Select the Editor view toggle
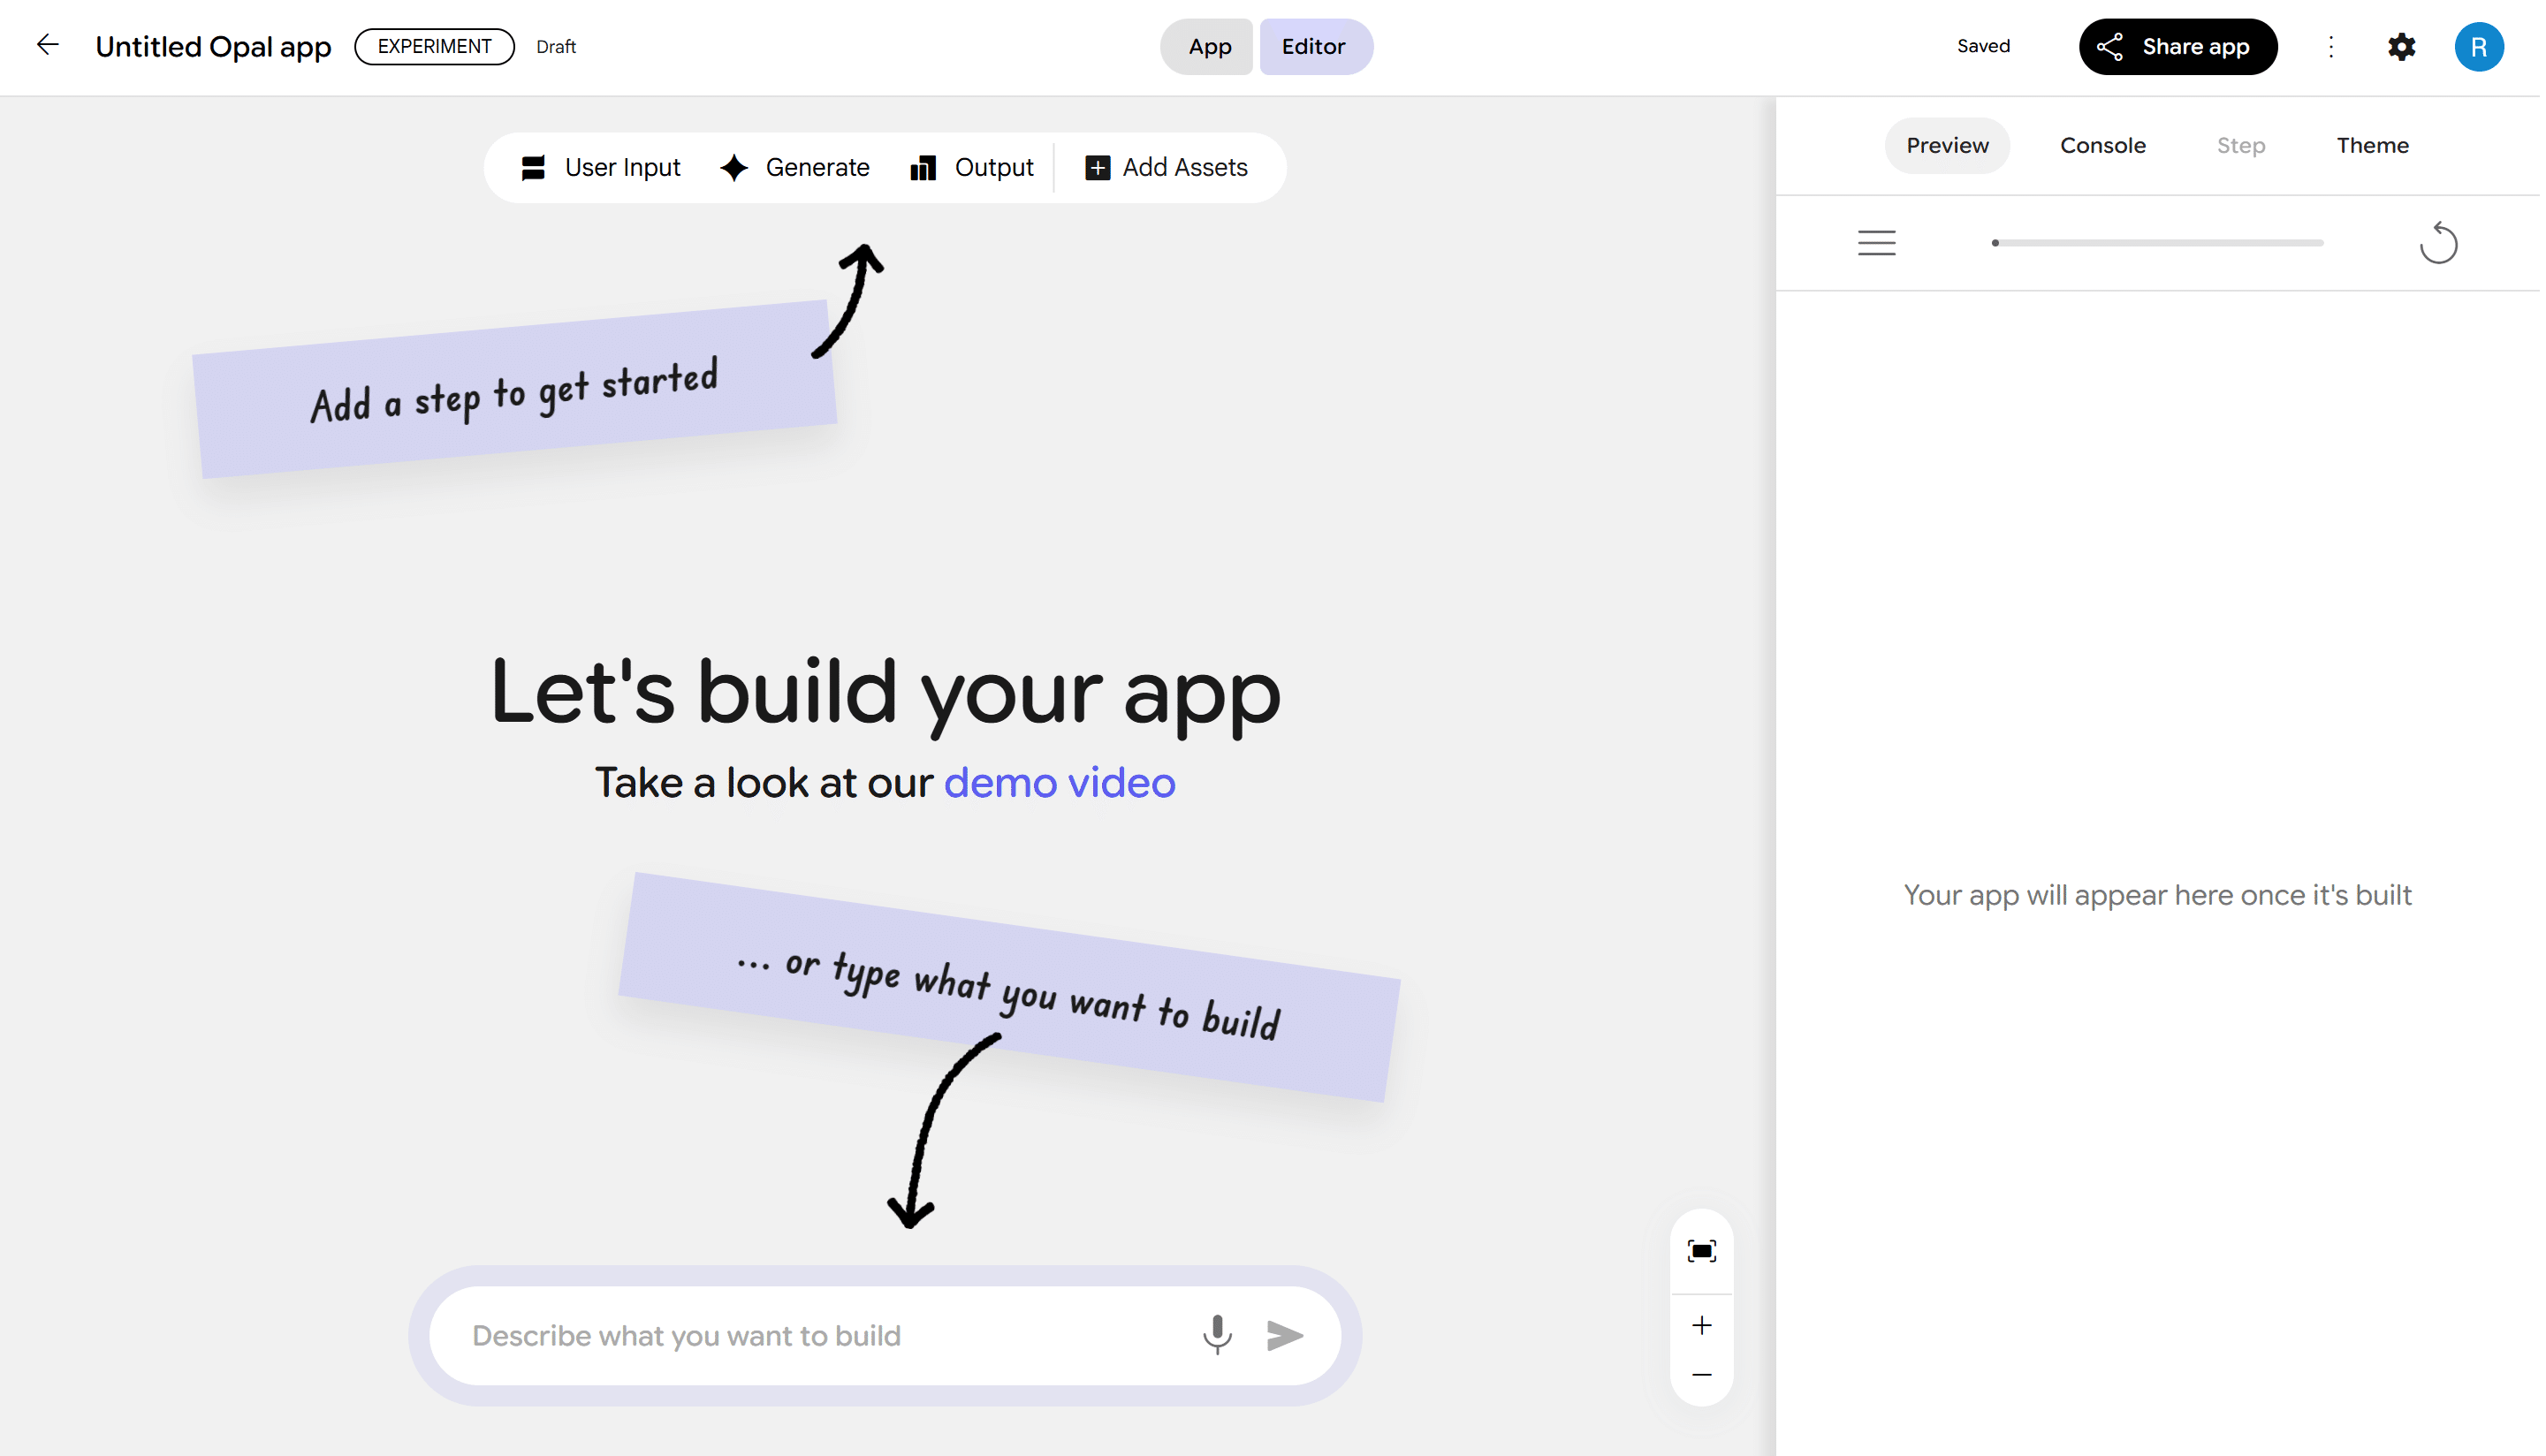Image resolution: width=2546 pixels, height=1456 pixels. pos(1313,47)
